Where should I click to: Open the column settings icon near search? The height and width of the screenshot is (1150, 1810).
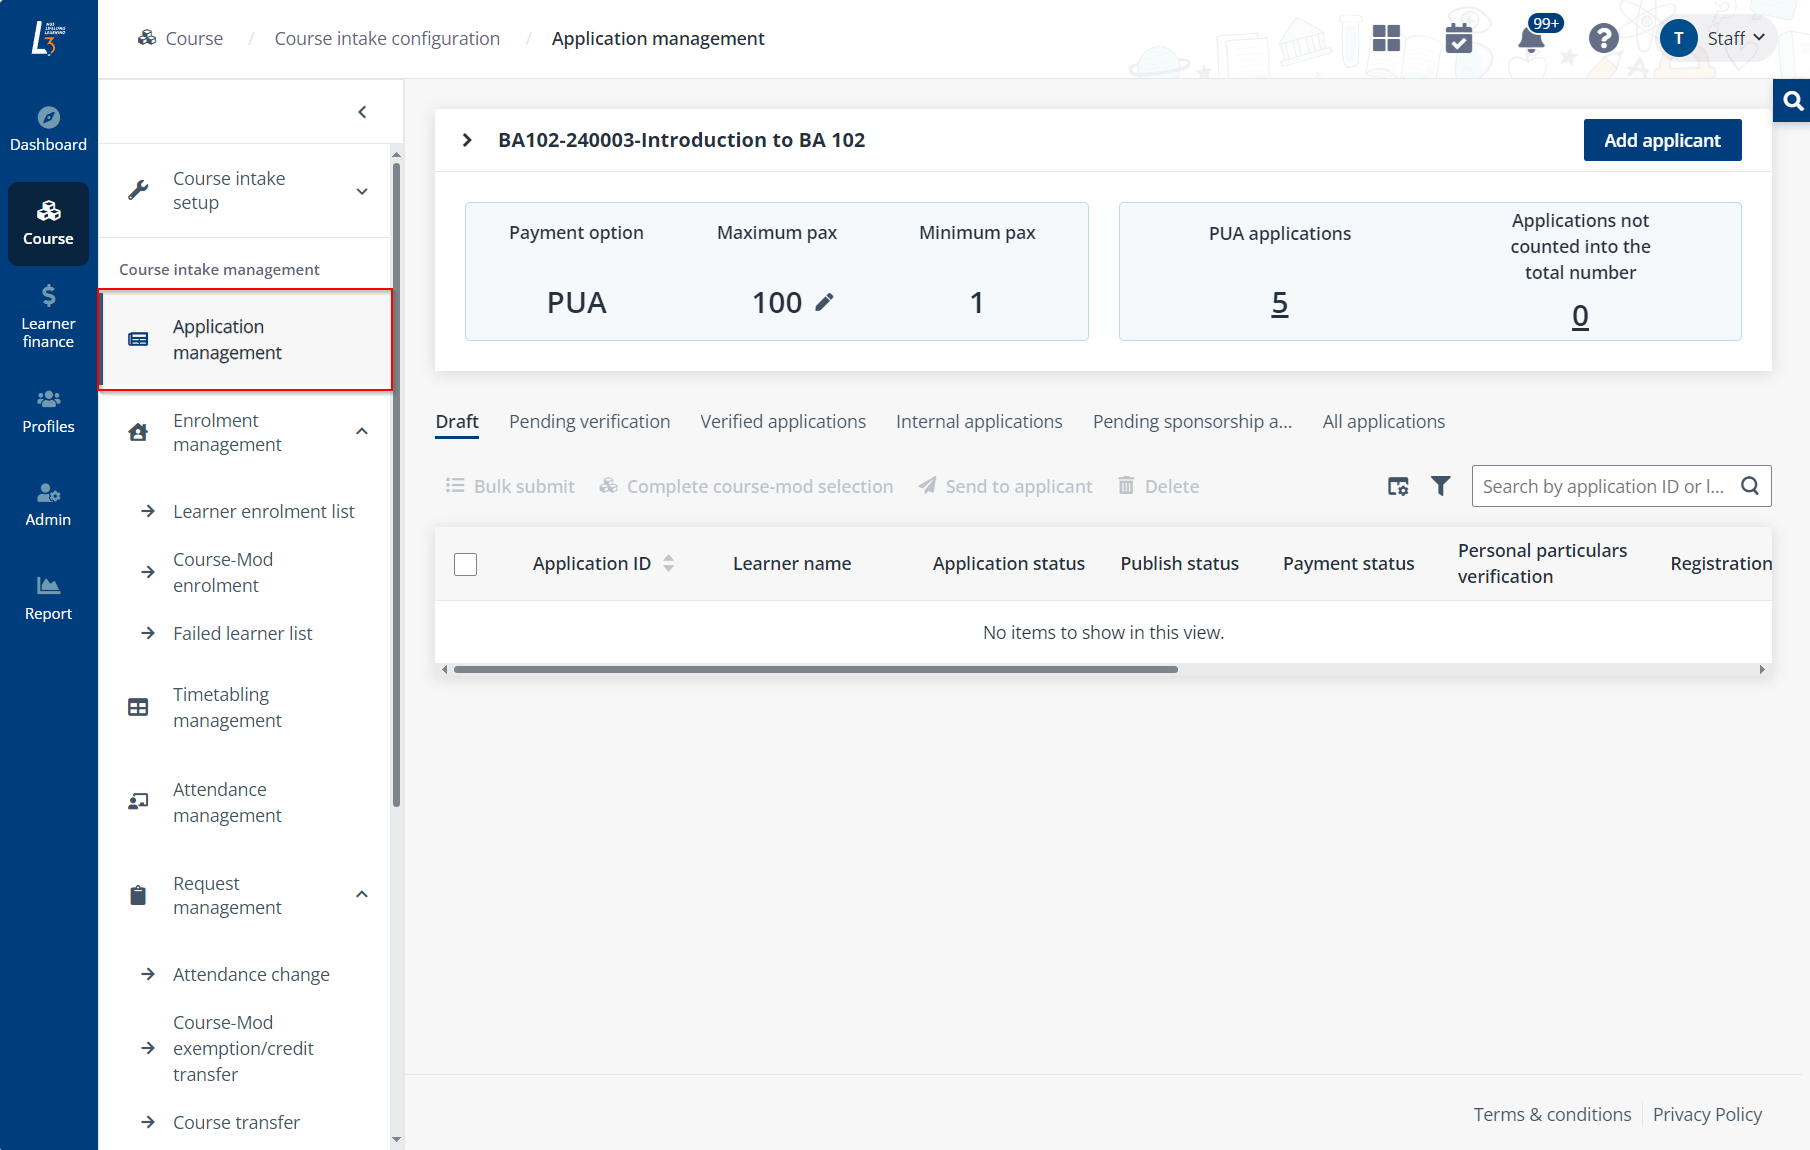1397,486
